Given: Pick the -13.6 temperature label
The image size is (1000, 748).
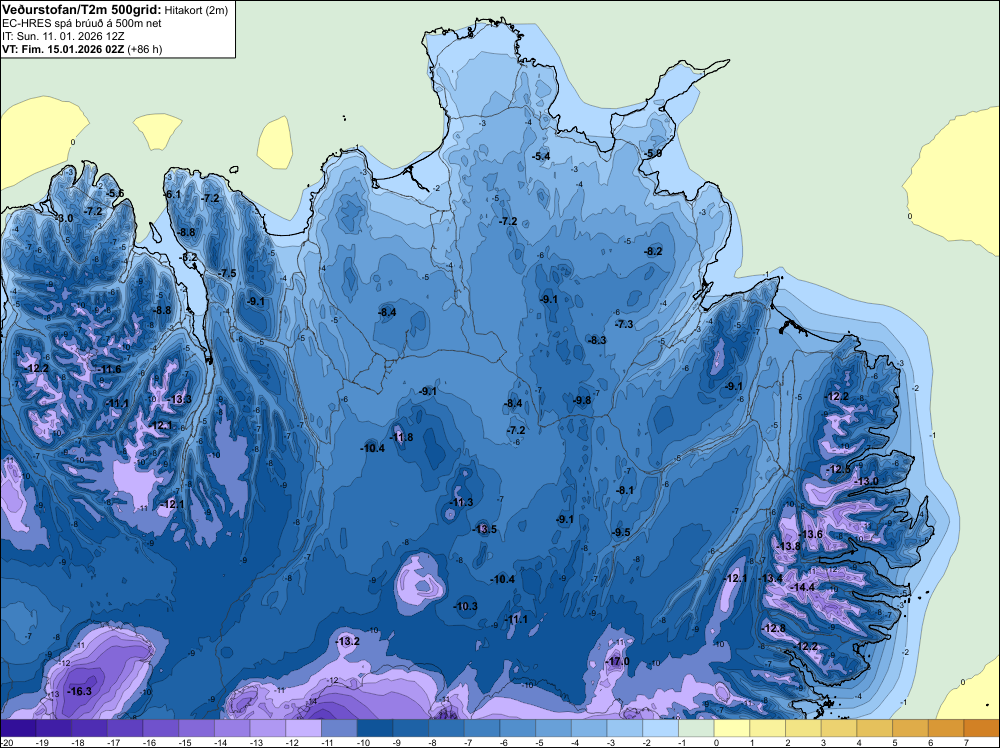Looking at the screenshot, I should pos(811,534).
